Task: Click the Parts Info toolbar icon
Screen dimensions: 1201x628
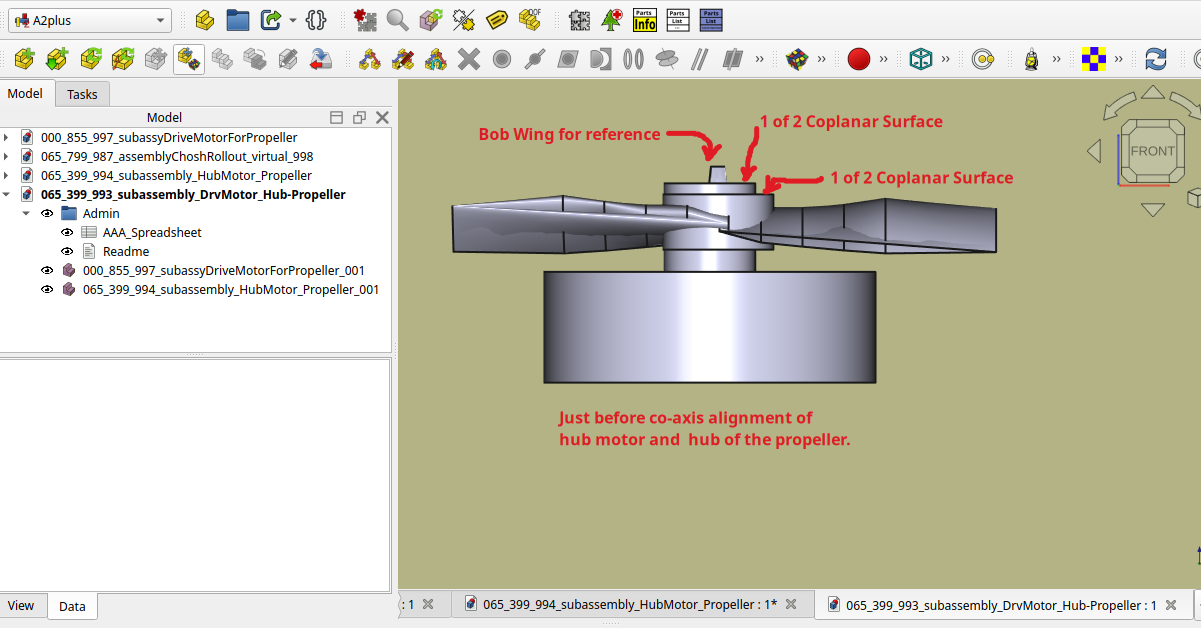Action: (x=645, y=20)
